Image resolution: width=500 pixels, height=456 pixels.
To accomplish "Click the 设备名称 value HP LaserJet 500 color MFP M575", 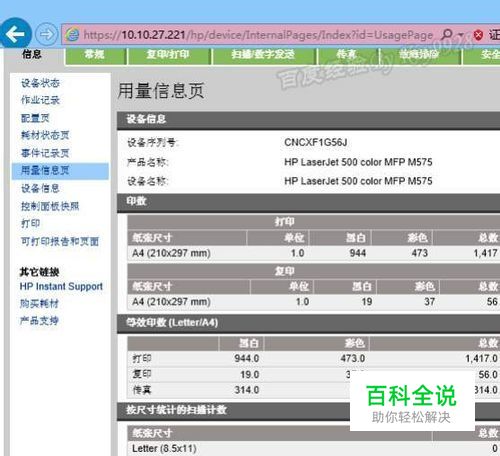I will [358, 181].
